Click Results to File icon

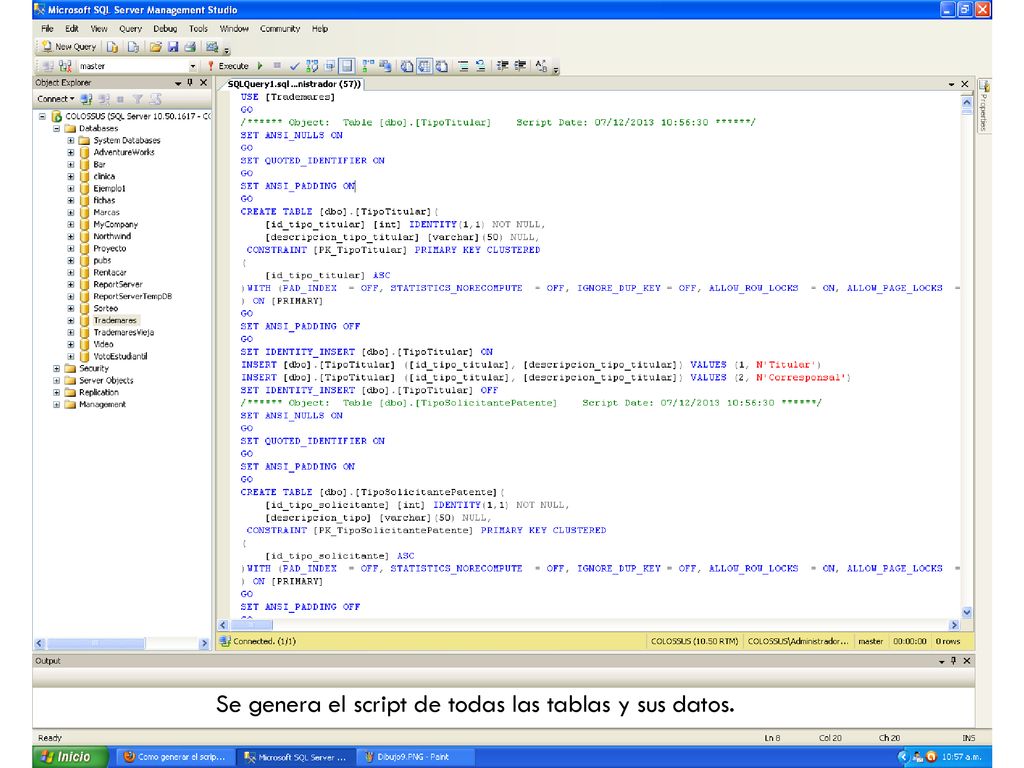pos(442,66)
